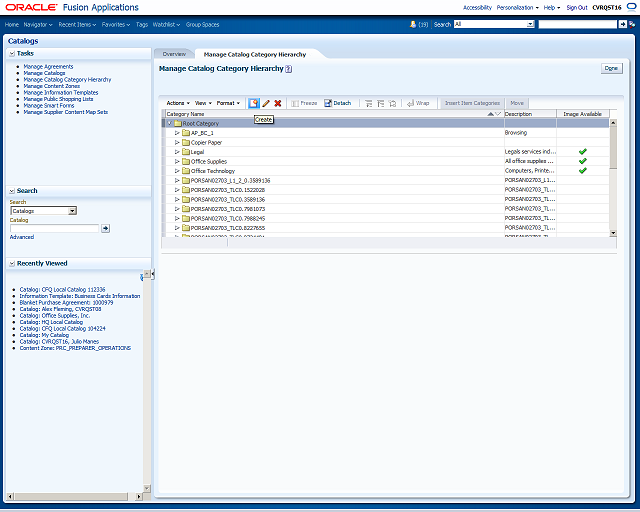Click the notifications bell icon
This screenshot has width=640, height=512.
413,24
